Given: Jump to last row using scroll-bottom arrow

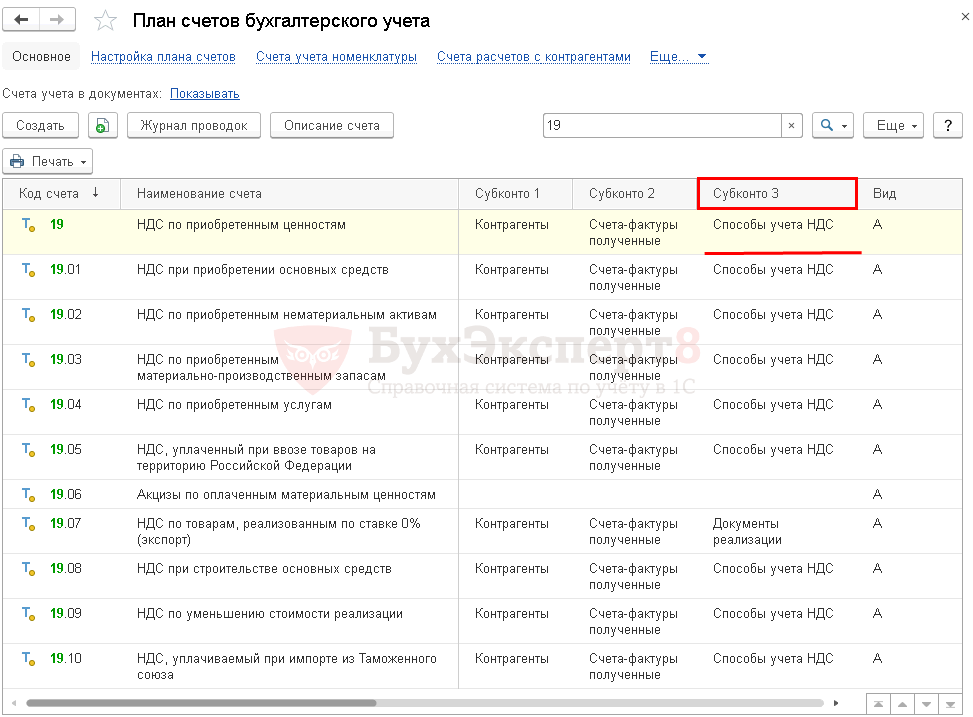Looking at the screenshot, I should (951, 704).
